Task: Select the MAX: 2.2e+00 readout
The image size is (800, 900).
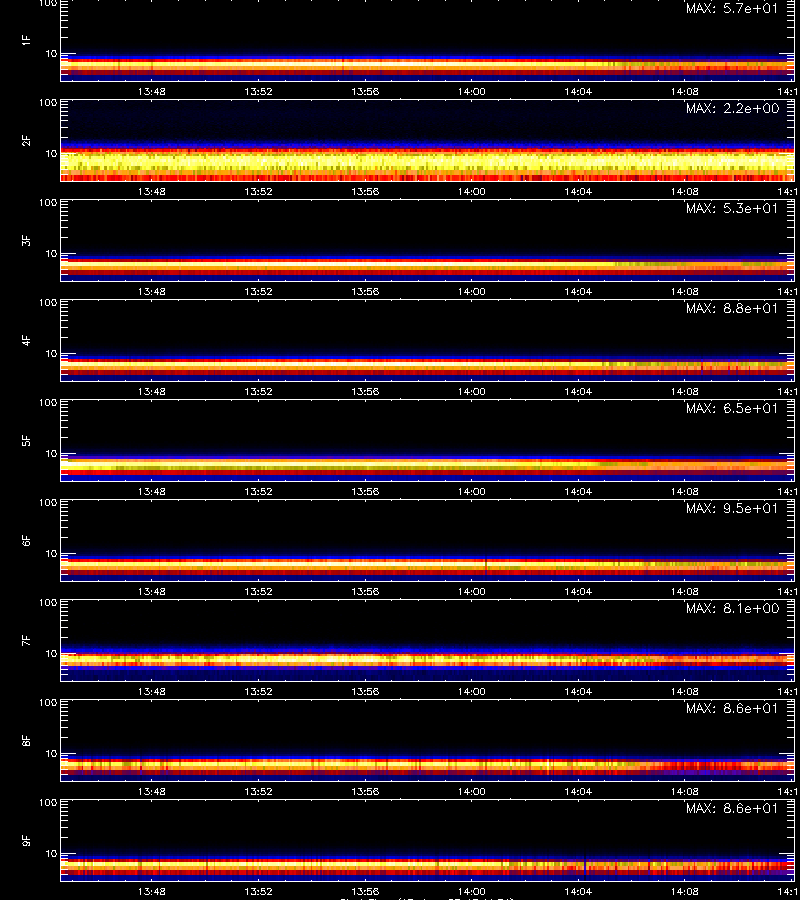Action: pos(732,108)
